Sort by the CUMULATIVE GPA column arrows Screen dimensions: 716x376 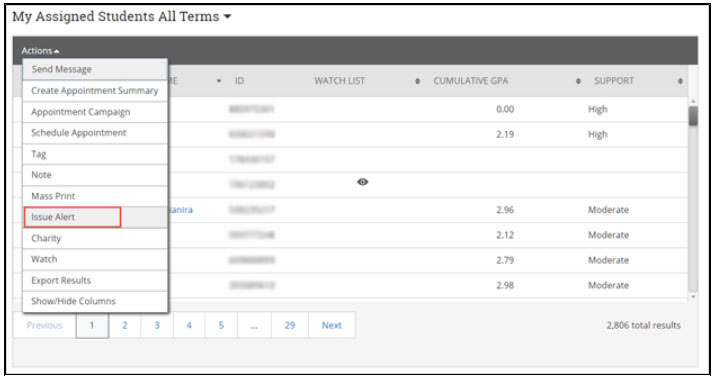click(578, 81)
